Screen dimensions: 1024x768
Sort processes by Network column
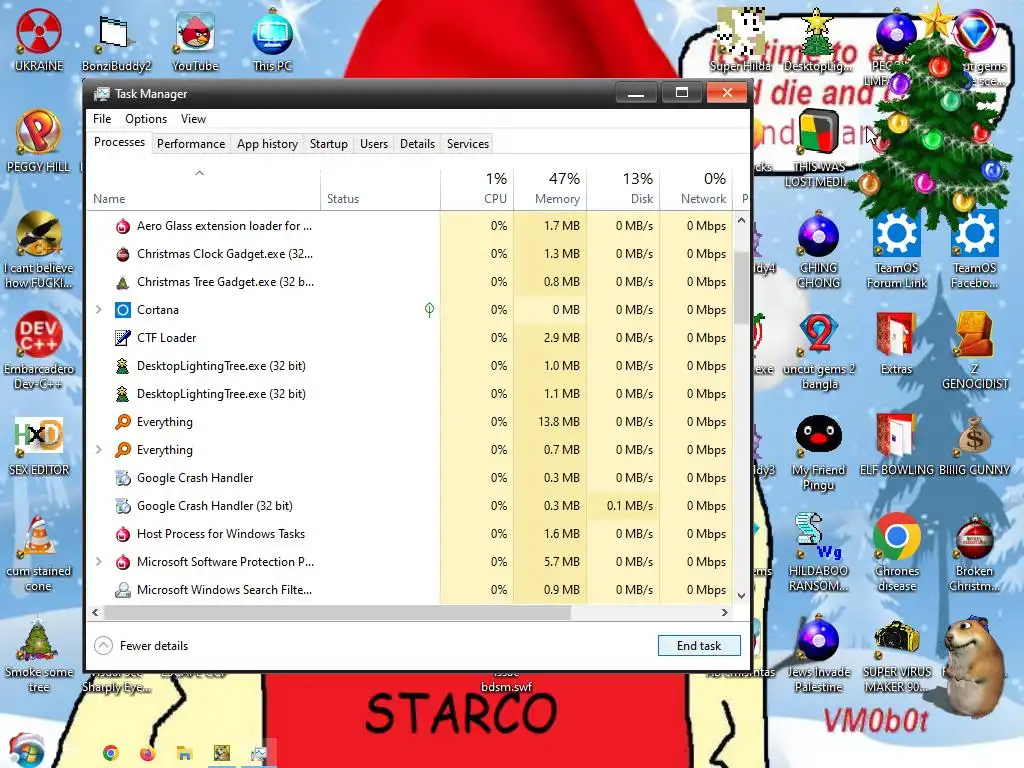coord(697,190)
